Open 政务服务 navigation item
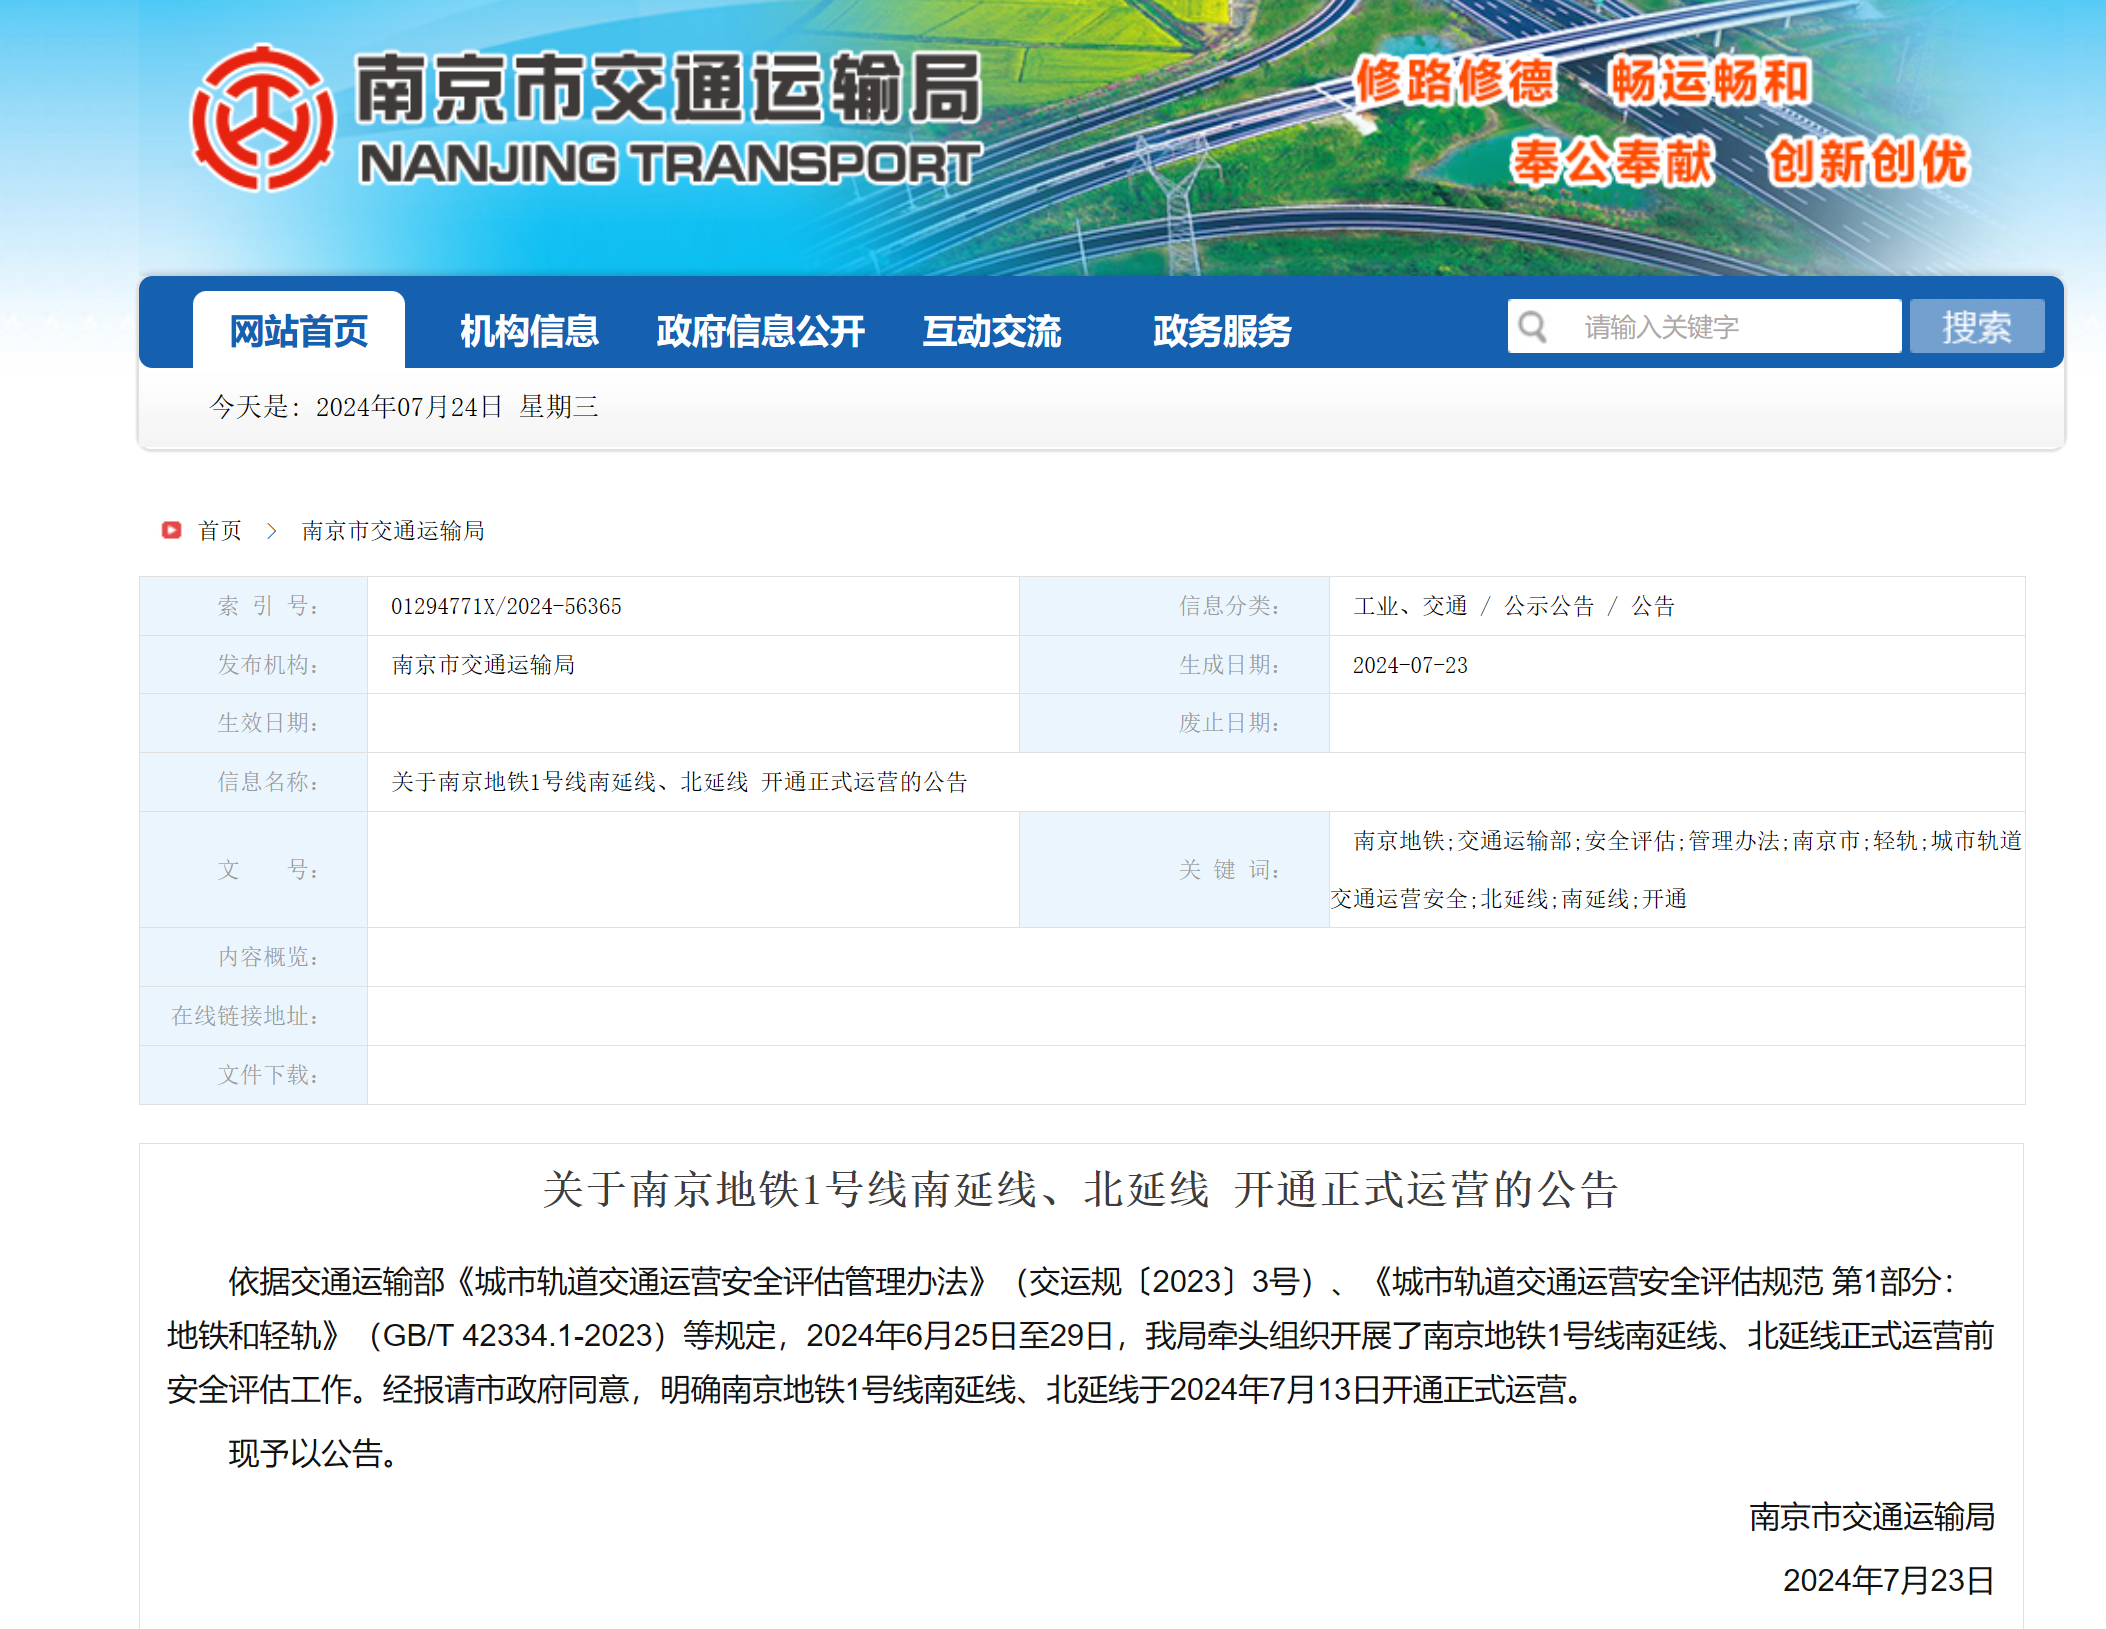Screen dimensions: 2106x1629 point(1221,330)
